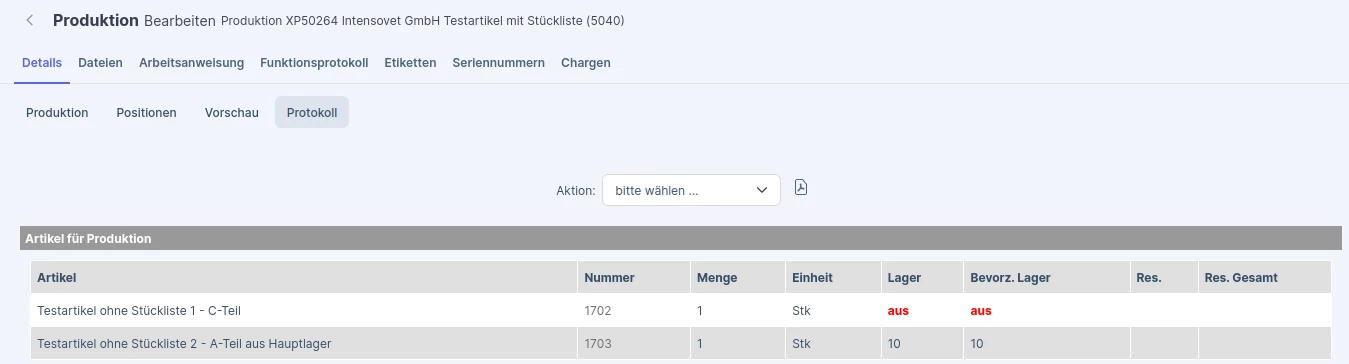Select the Funktionsprotokoll tab
The width and height of the screenshot is (1349, 364).
click(x=314, y=62)
